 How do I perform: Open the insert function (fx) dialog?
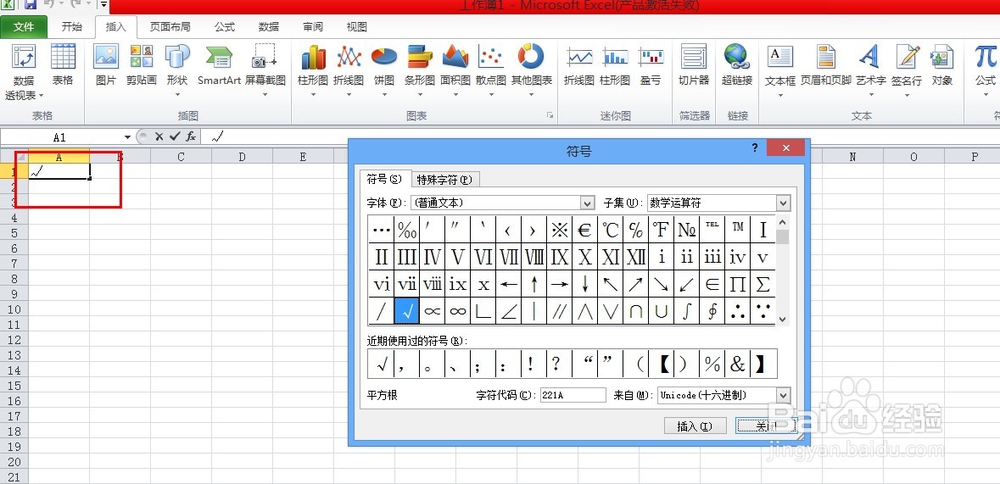click(191, 136)
